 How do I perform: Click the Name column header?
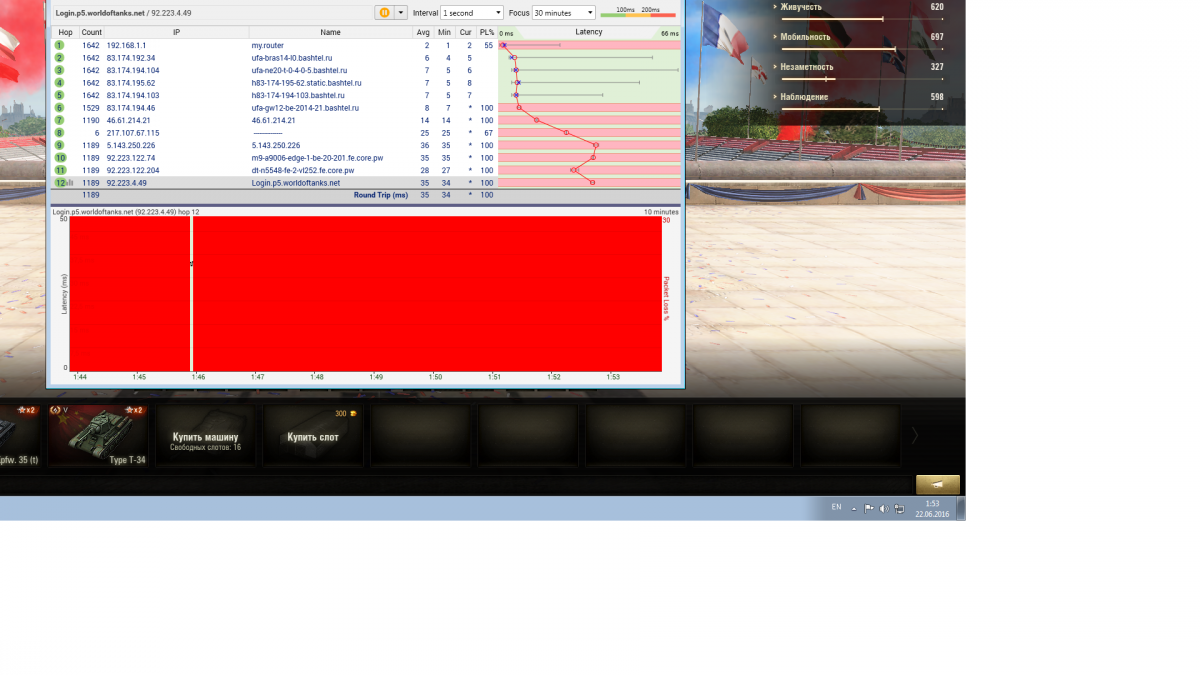click(x=331, y=33)
